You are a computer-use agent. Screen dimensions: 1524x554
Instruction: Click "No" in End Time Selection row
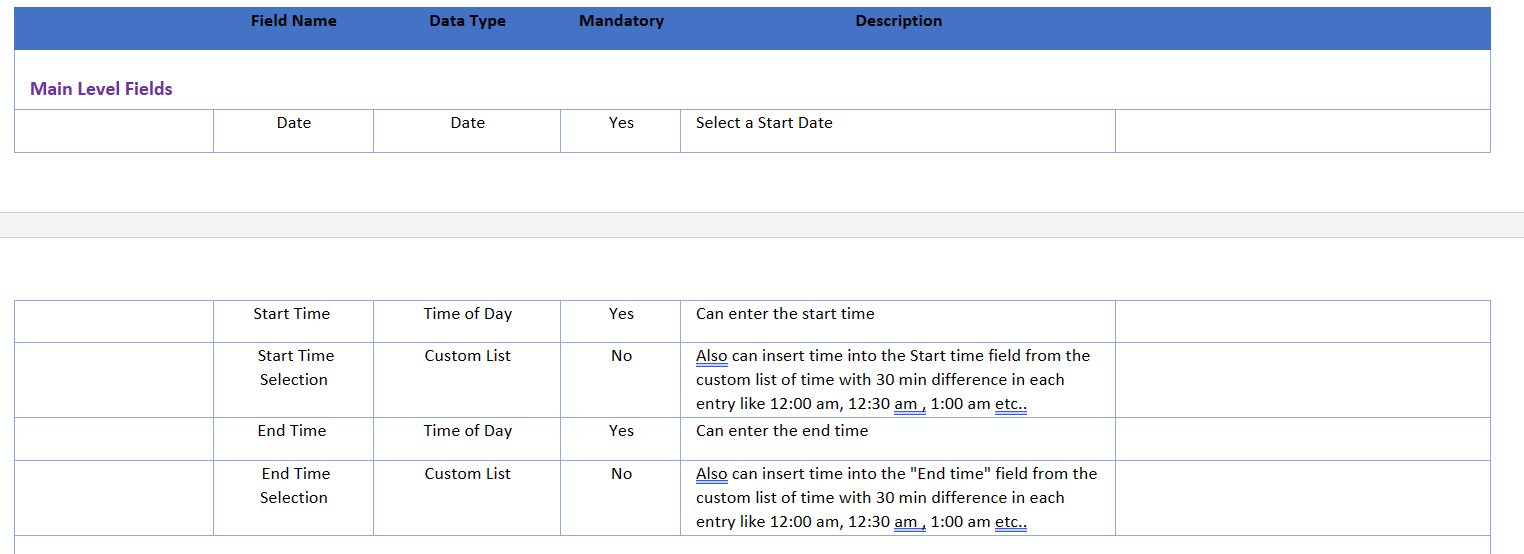click(621, 474)
